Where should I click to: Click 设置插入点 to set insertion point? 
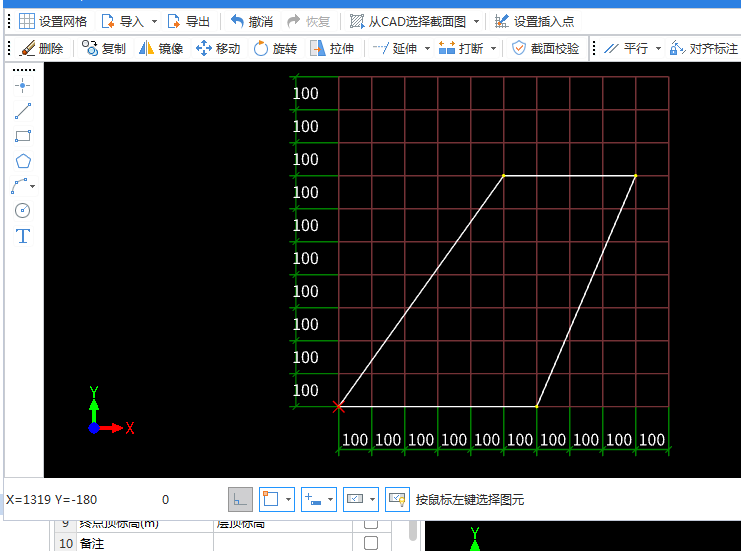pyautogui.click(x=534, y=21)
